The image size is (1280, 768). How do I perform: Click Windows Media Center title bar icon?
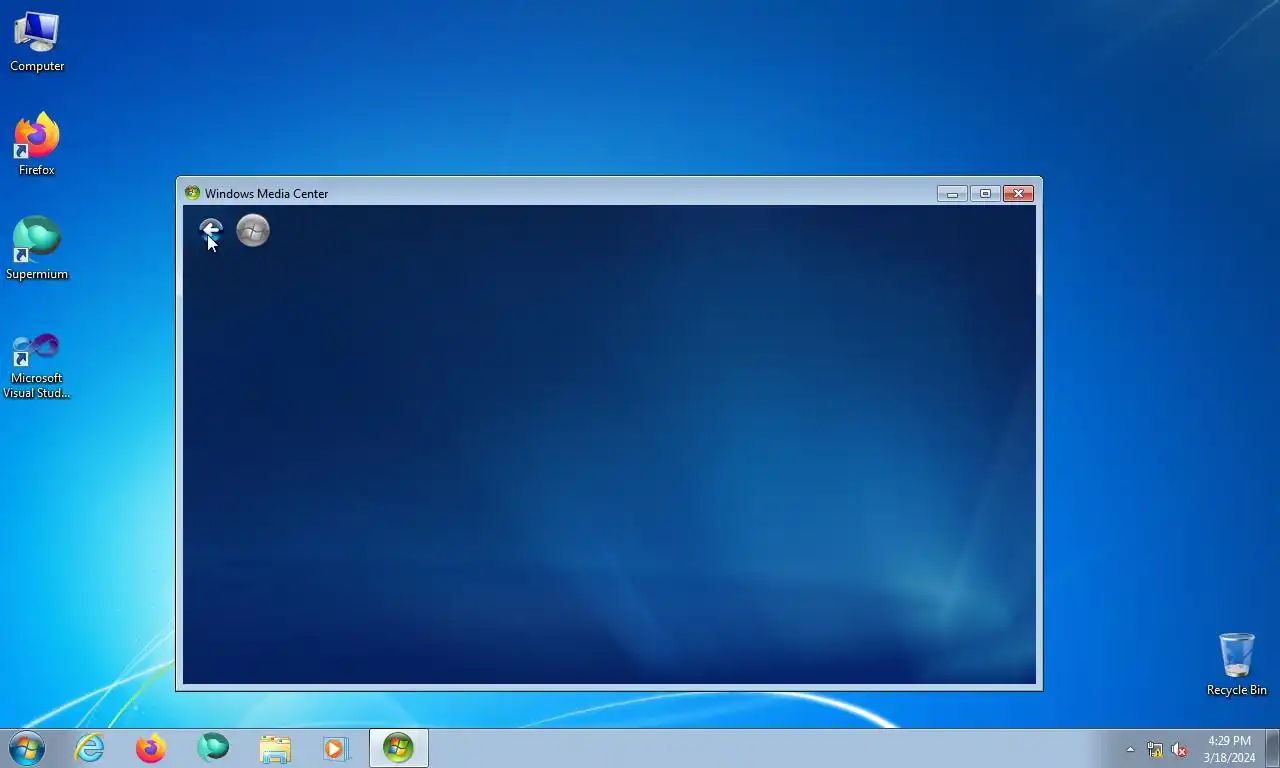coord(193,193)
